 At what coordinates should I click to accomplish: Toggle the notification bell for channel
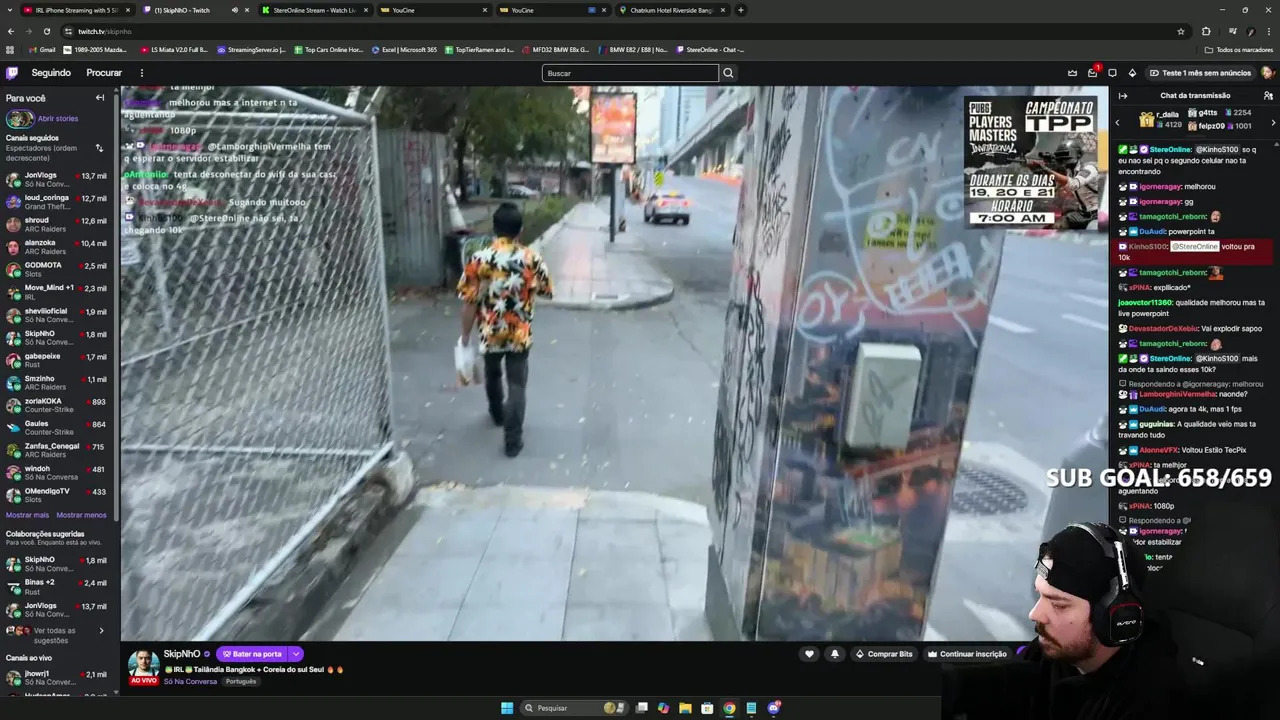835,654
